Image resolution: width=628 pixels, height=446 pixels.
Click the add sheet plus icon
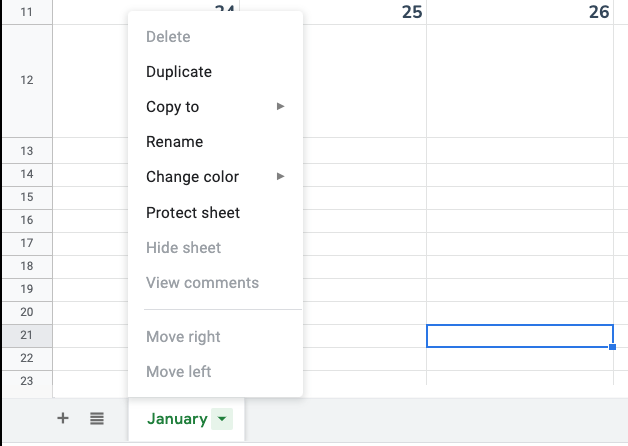(63, 419)
